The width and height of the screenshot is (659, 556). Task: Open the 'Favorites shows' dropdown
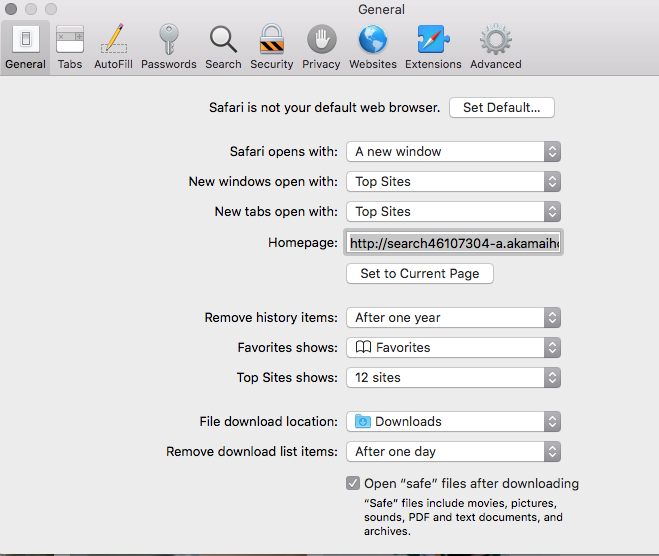tap(453, 348)
